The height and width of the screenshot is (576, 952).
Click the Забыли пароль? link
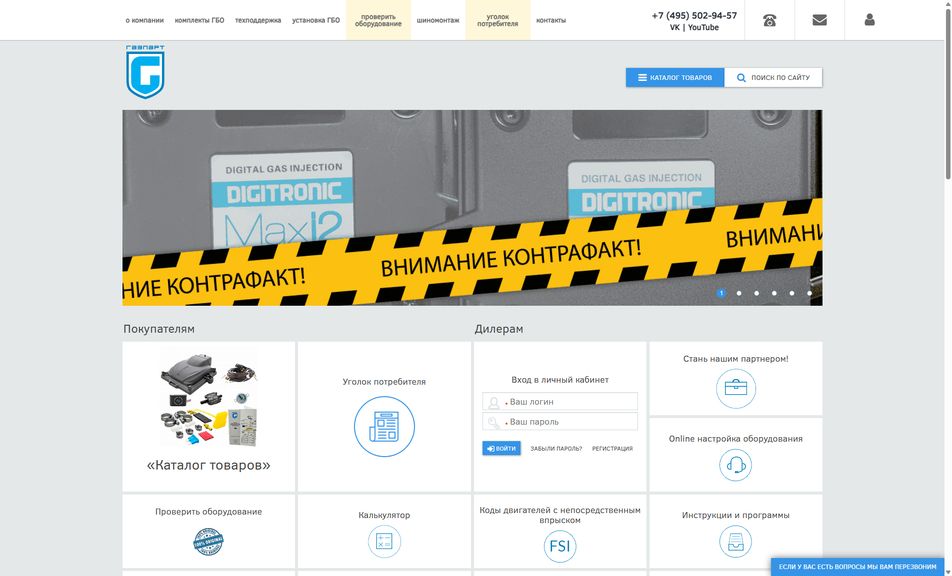pyautogui.click(x=556, y=449)
